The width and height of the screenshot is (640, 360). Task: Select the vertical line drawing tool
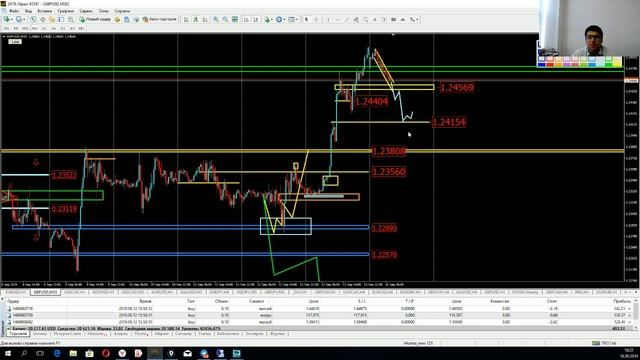click(x=328, y=19)
